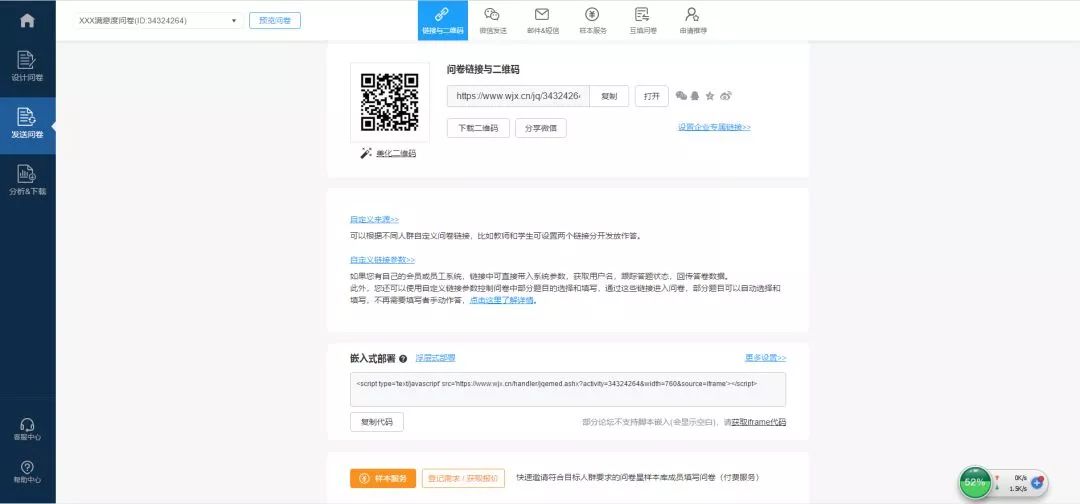Screen dimensions: 1080x504
Task: Click the questionnaire URL field
Action: [518, 96]
